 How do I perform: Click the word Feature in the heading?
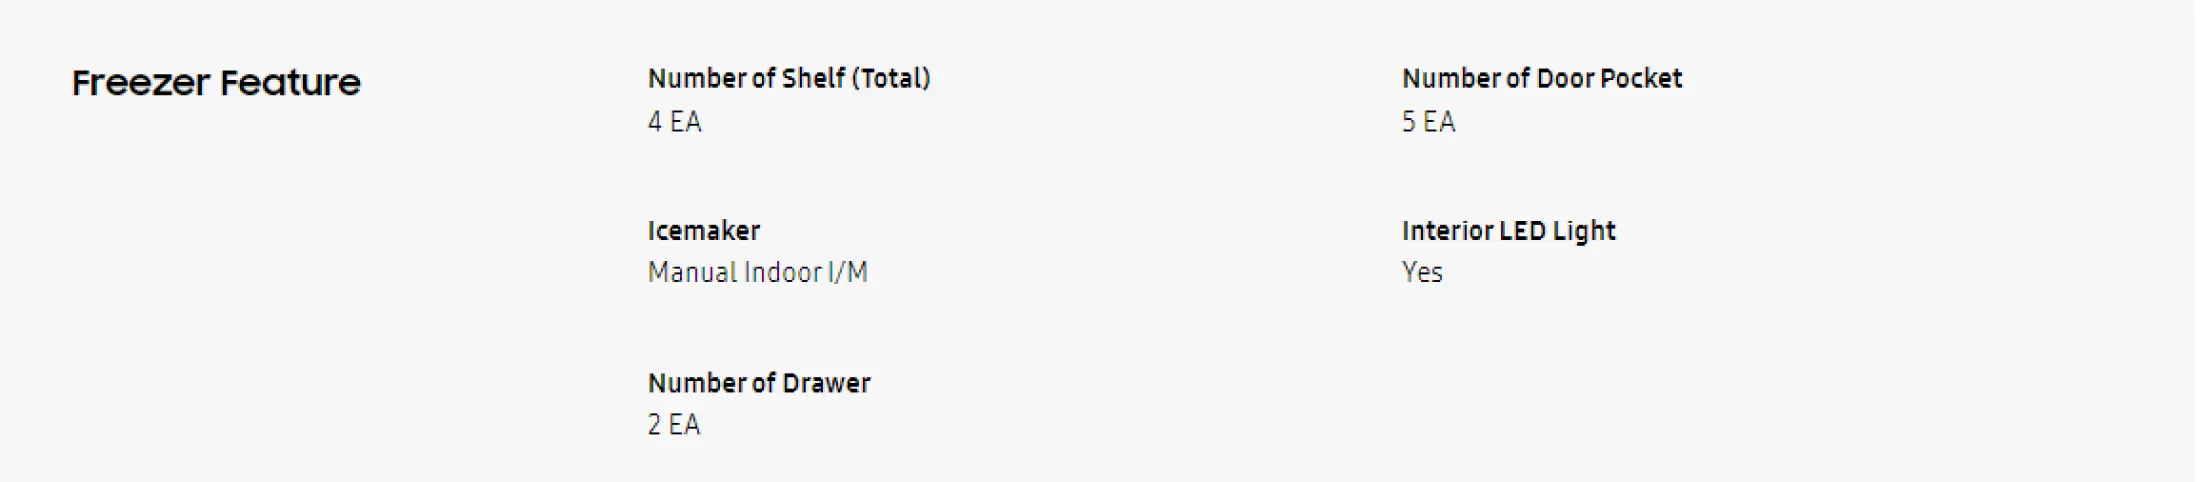pyautogui.click(x=290, y=83)
